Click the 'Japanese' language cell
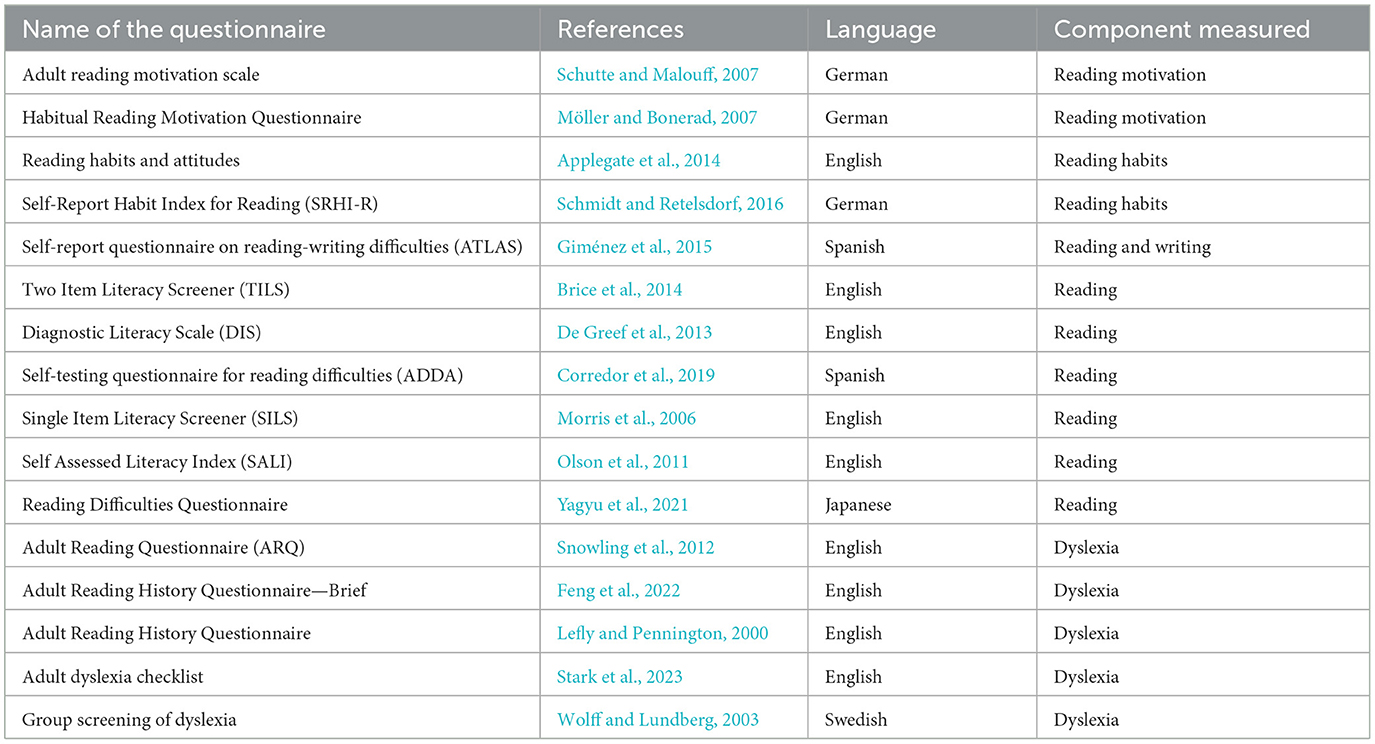This screenshot has height=744, width=1375. (x=922, y=505)
